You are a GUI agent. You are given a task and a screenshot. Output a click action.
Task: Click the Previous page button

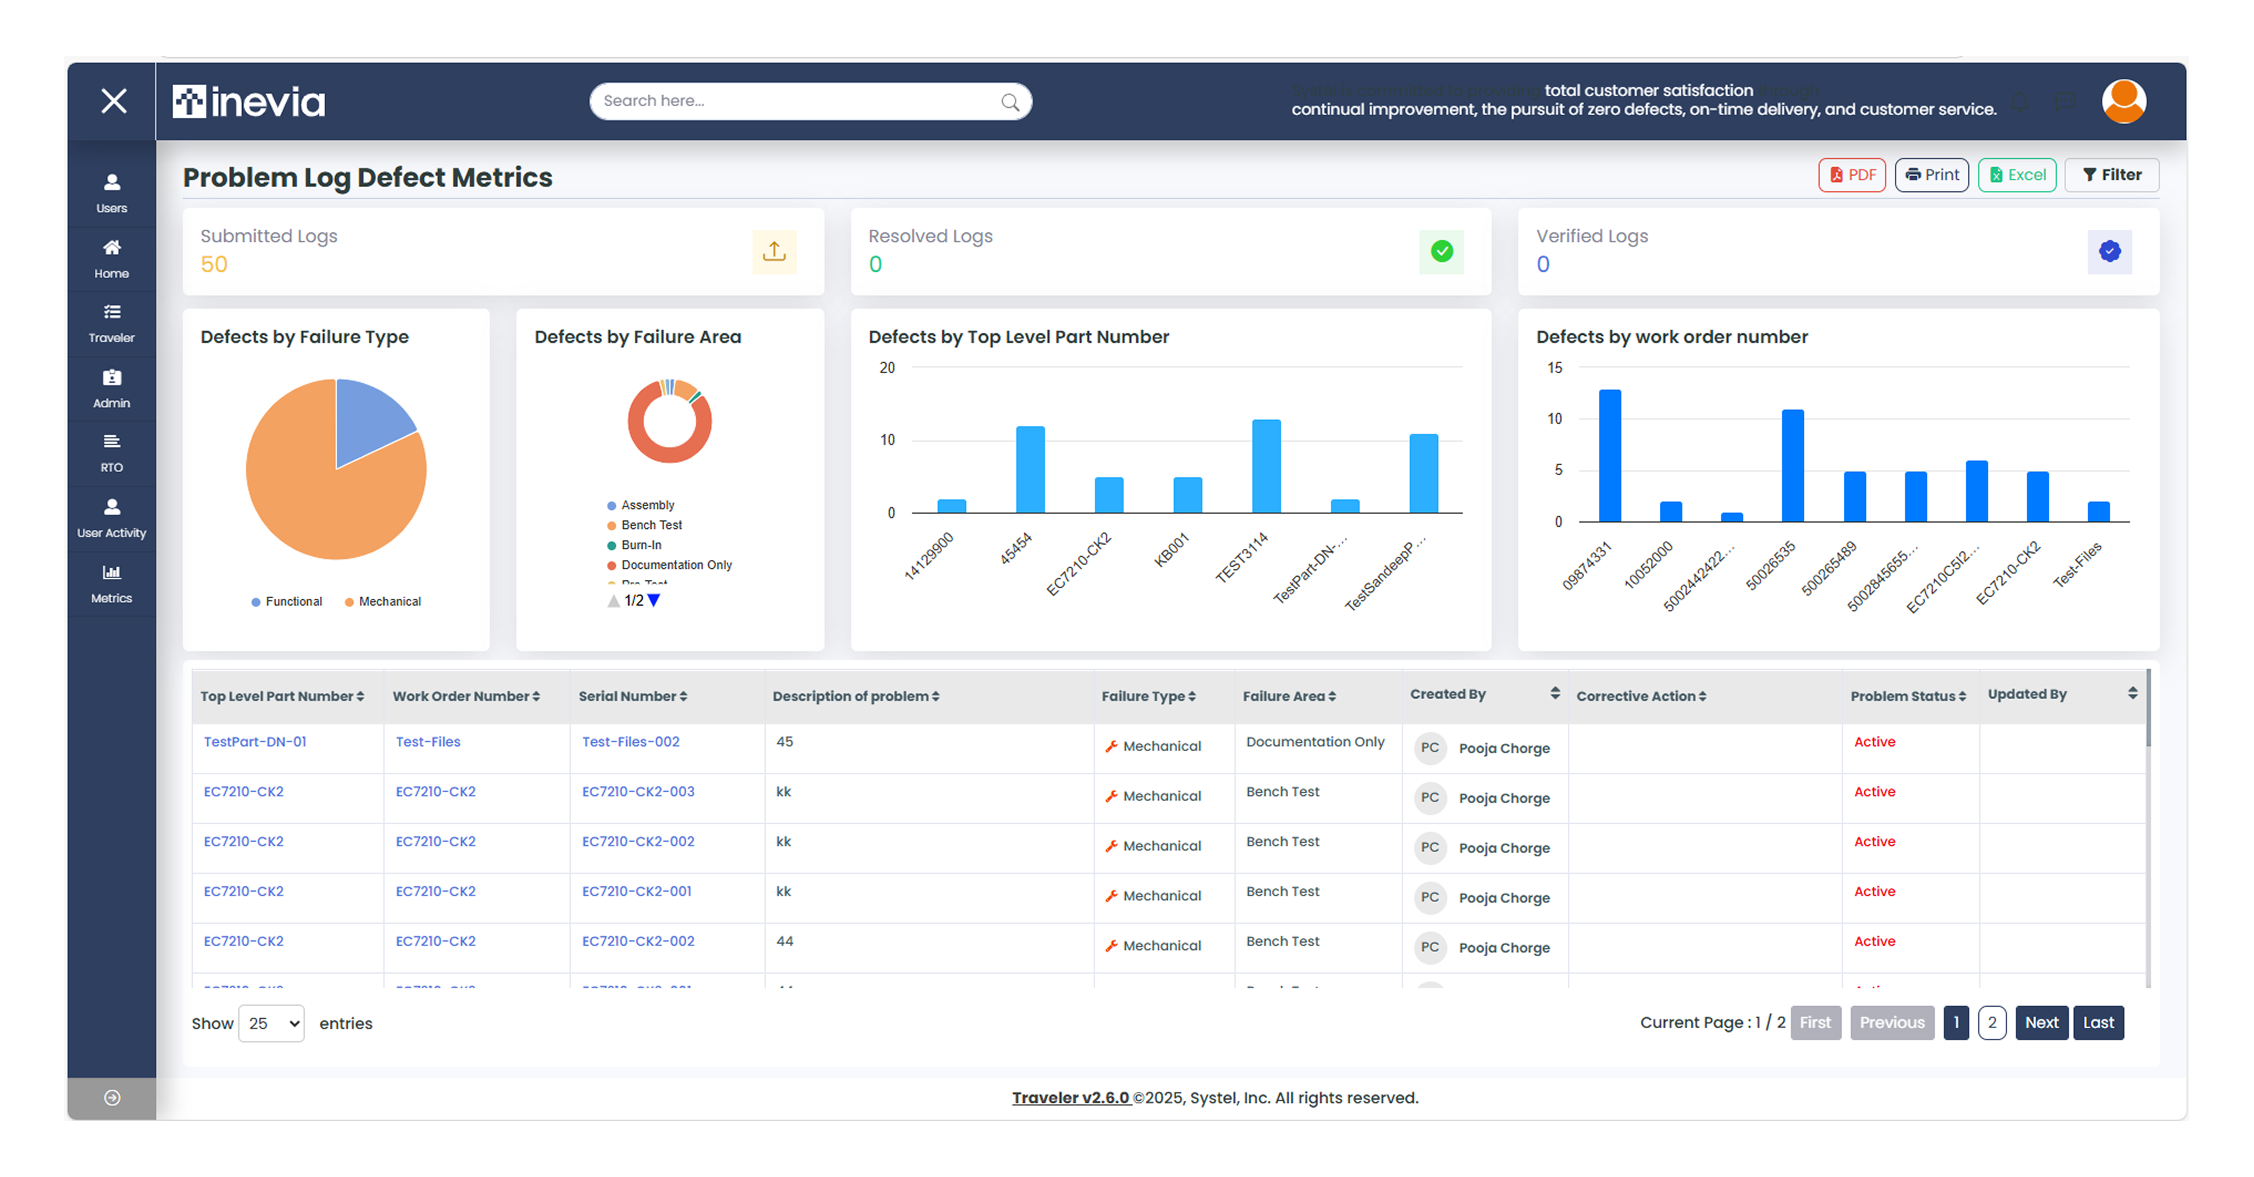1892,1023
